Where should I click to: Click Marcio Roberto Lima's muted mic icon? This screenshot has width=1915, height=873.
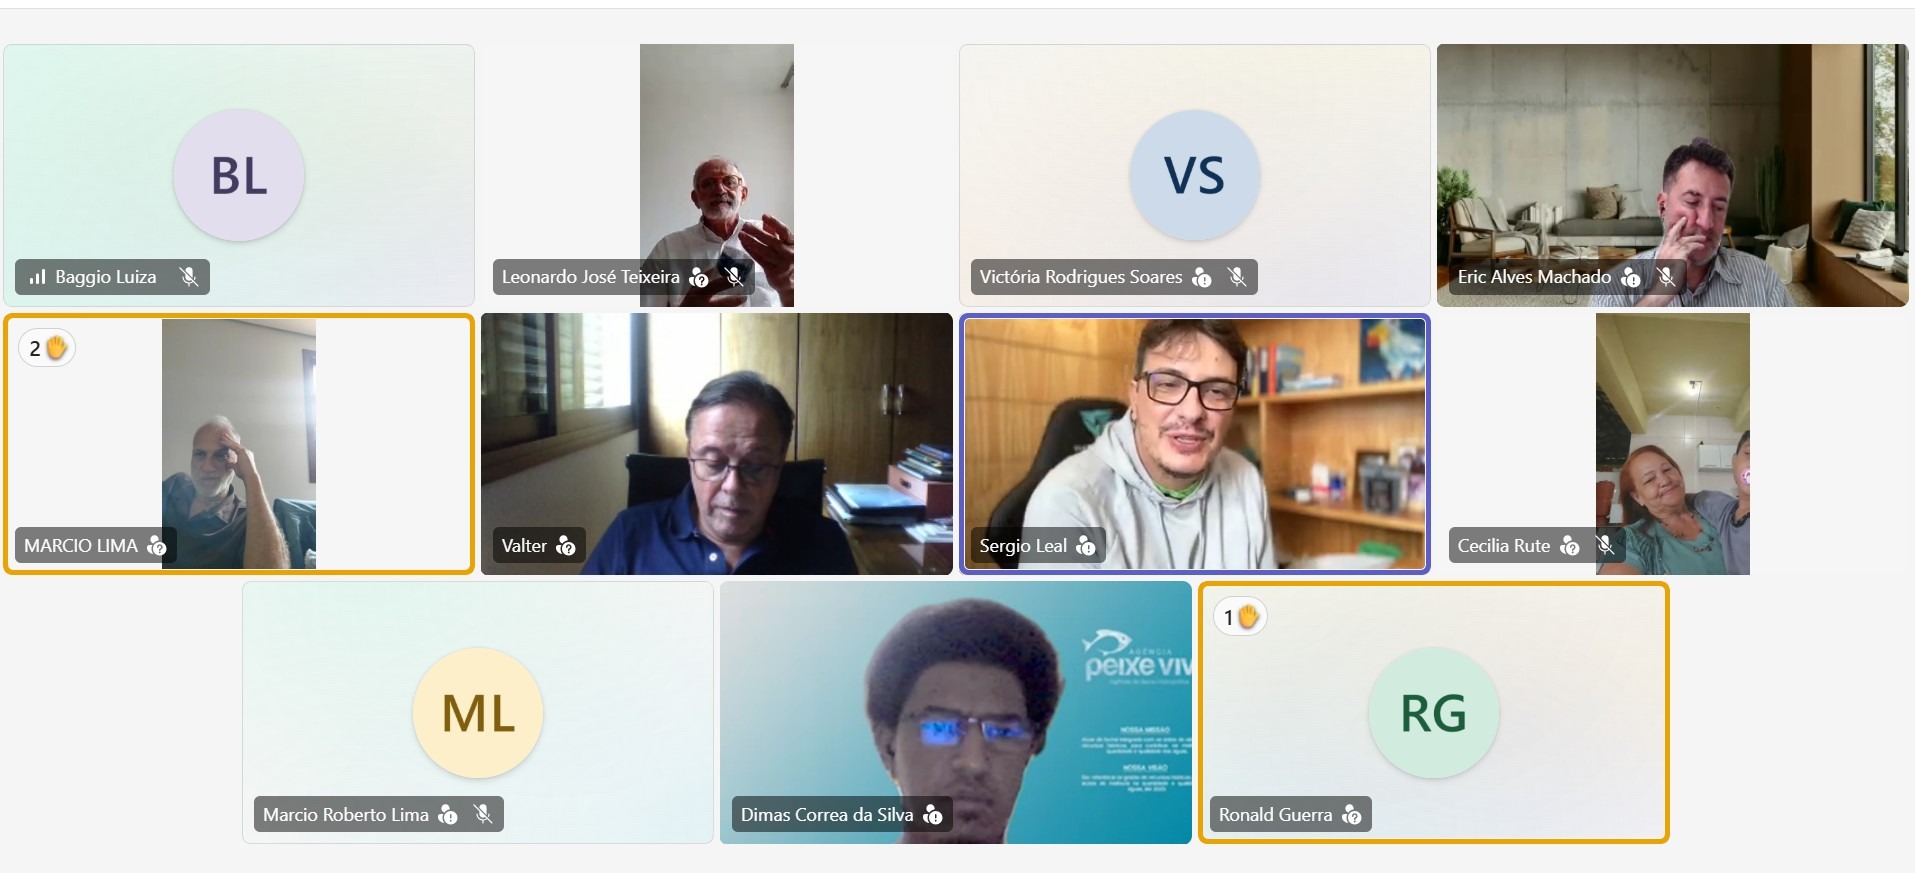pos(483,814)
